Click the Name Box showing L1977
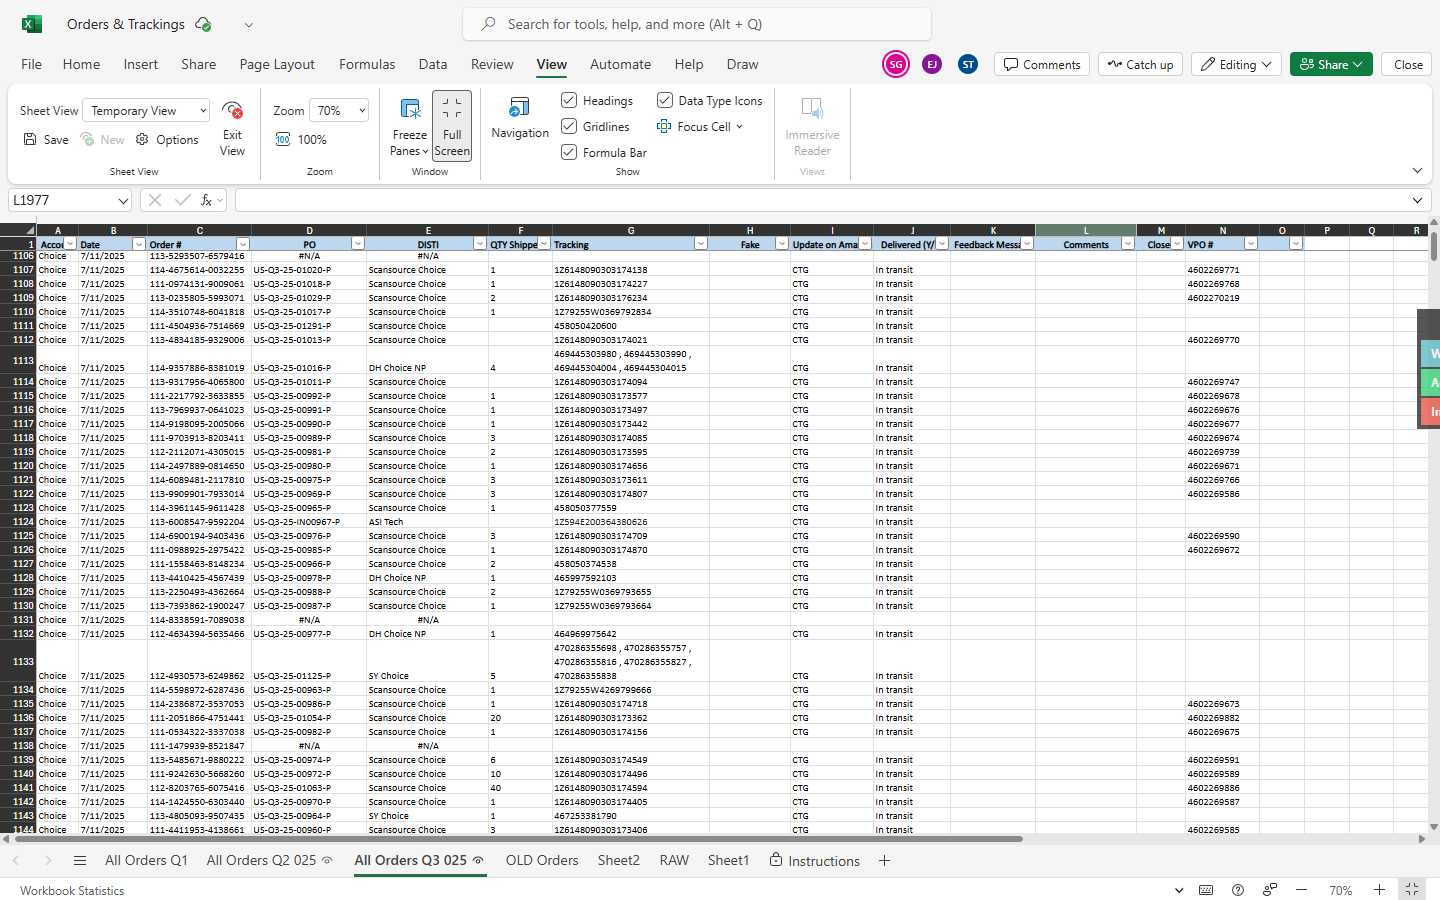The height and width of the screenshot is (900, 1440). pyautogui.click(x=61, y=200)
